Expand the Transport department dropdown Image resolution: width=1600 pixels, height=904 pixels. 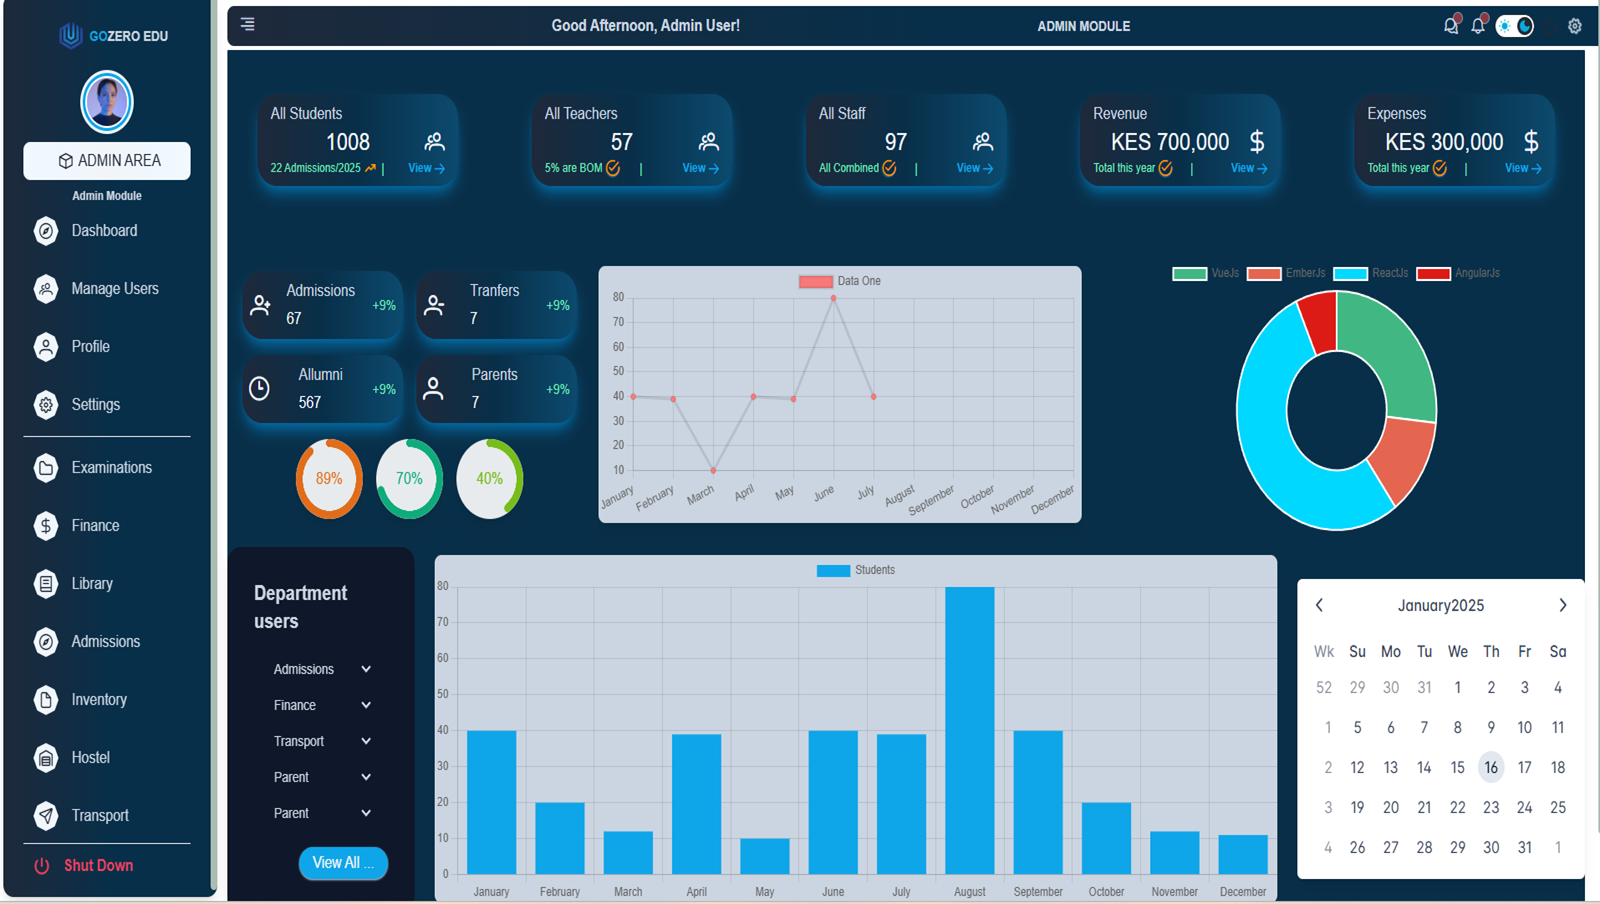pos(365,741)
